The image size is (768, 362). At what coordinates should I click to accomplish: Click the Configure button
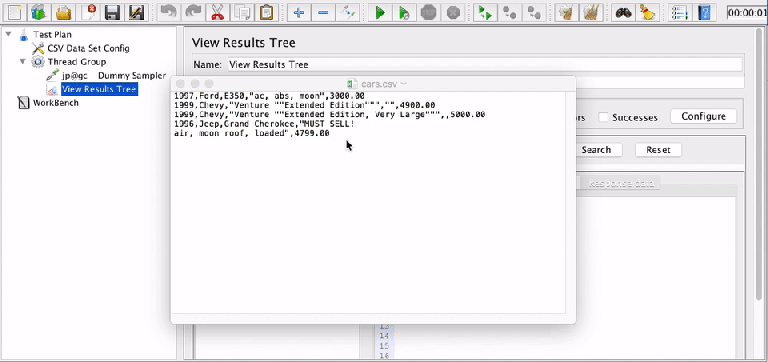703,117
